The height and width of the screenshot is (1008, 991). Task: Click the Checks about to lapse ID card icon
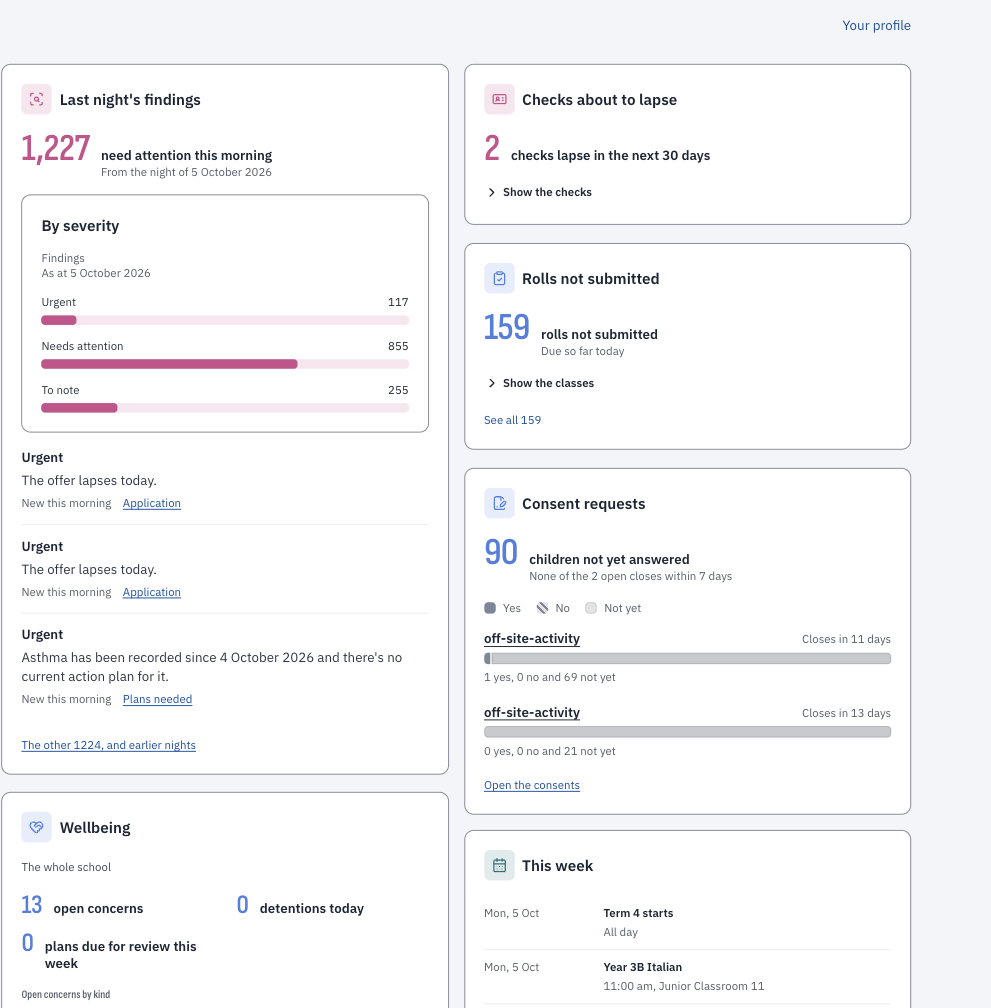click(499, 99)
